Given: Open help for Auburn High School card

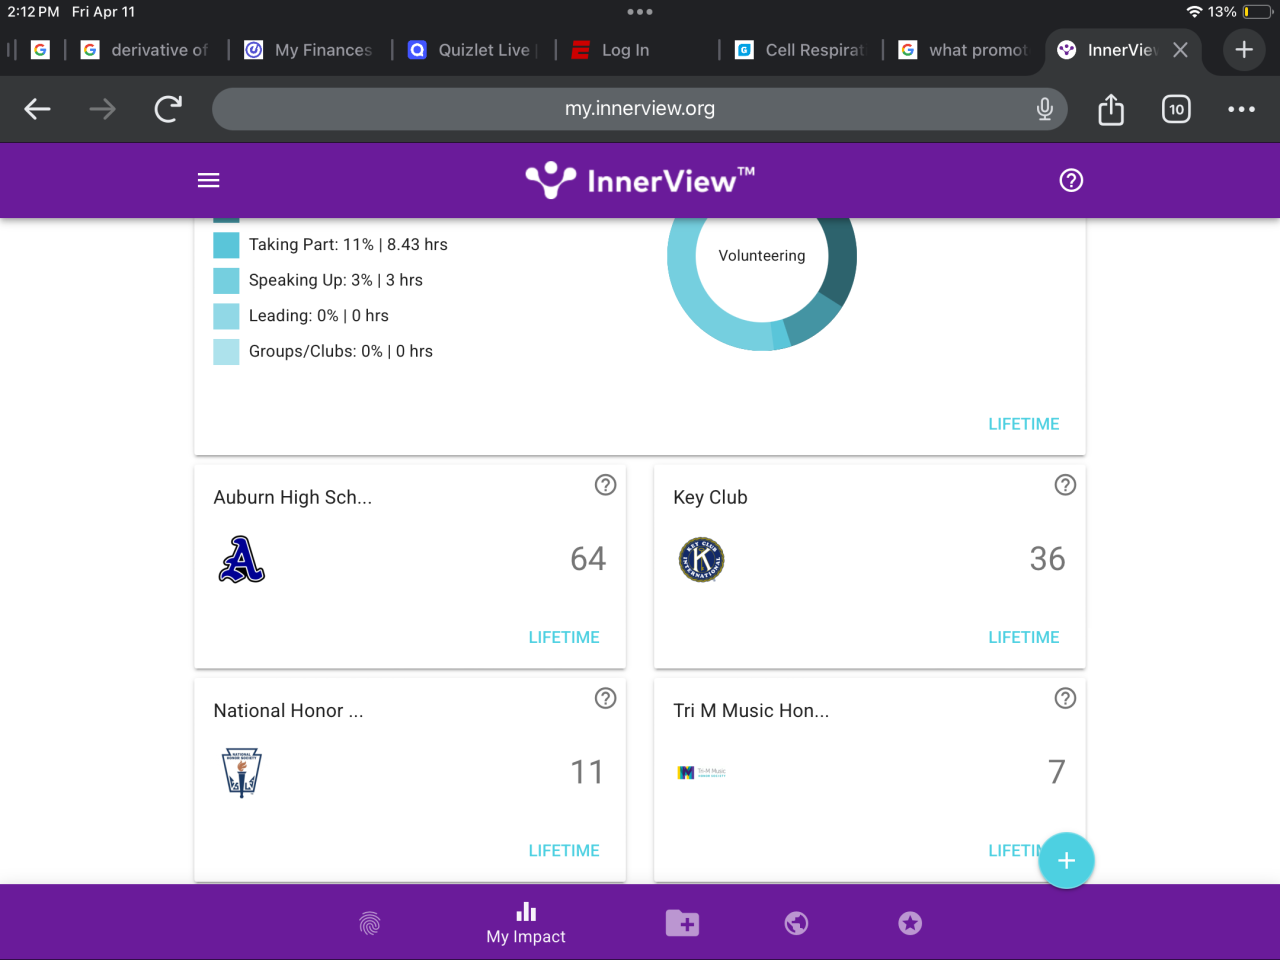Looking at the screenshot, I should [605, 485].
